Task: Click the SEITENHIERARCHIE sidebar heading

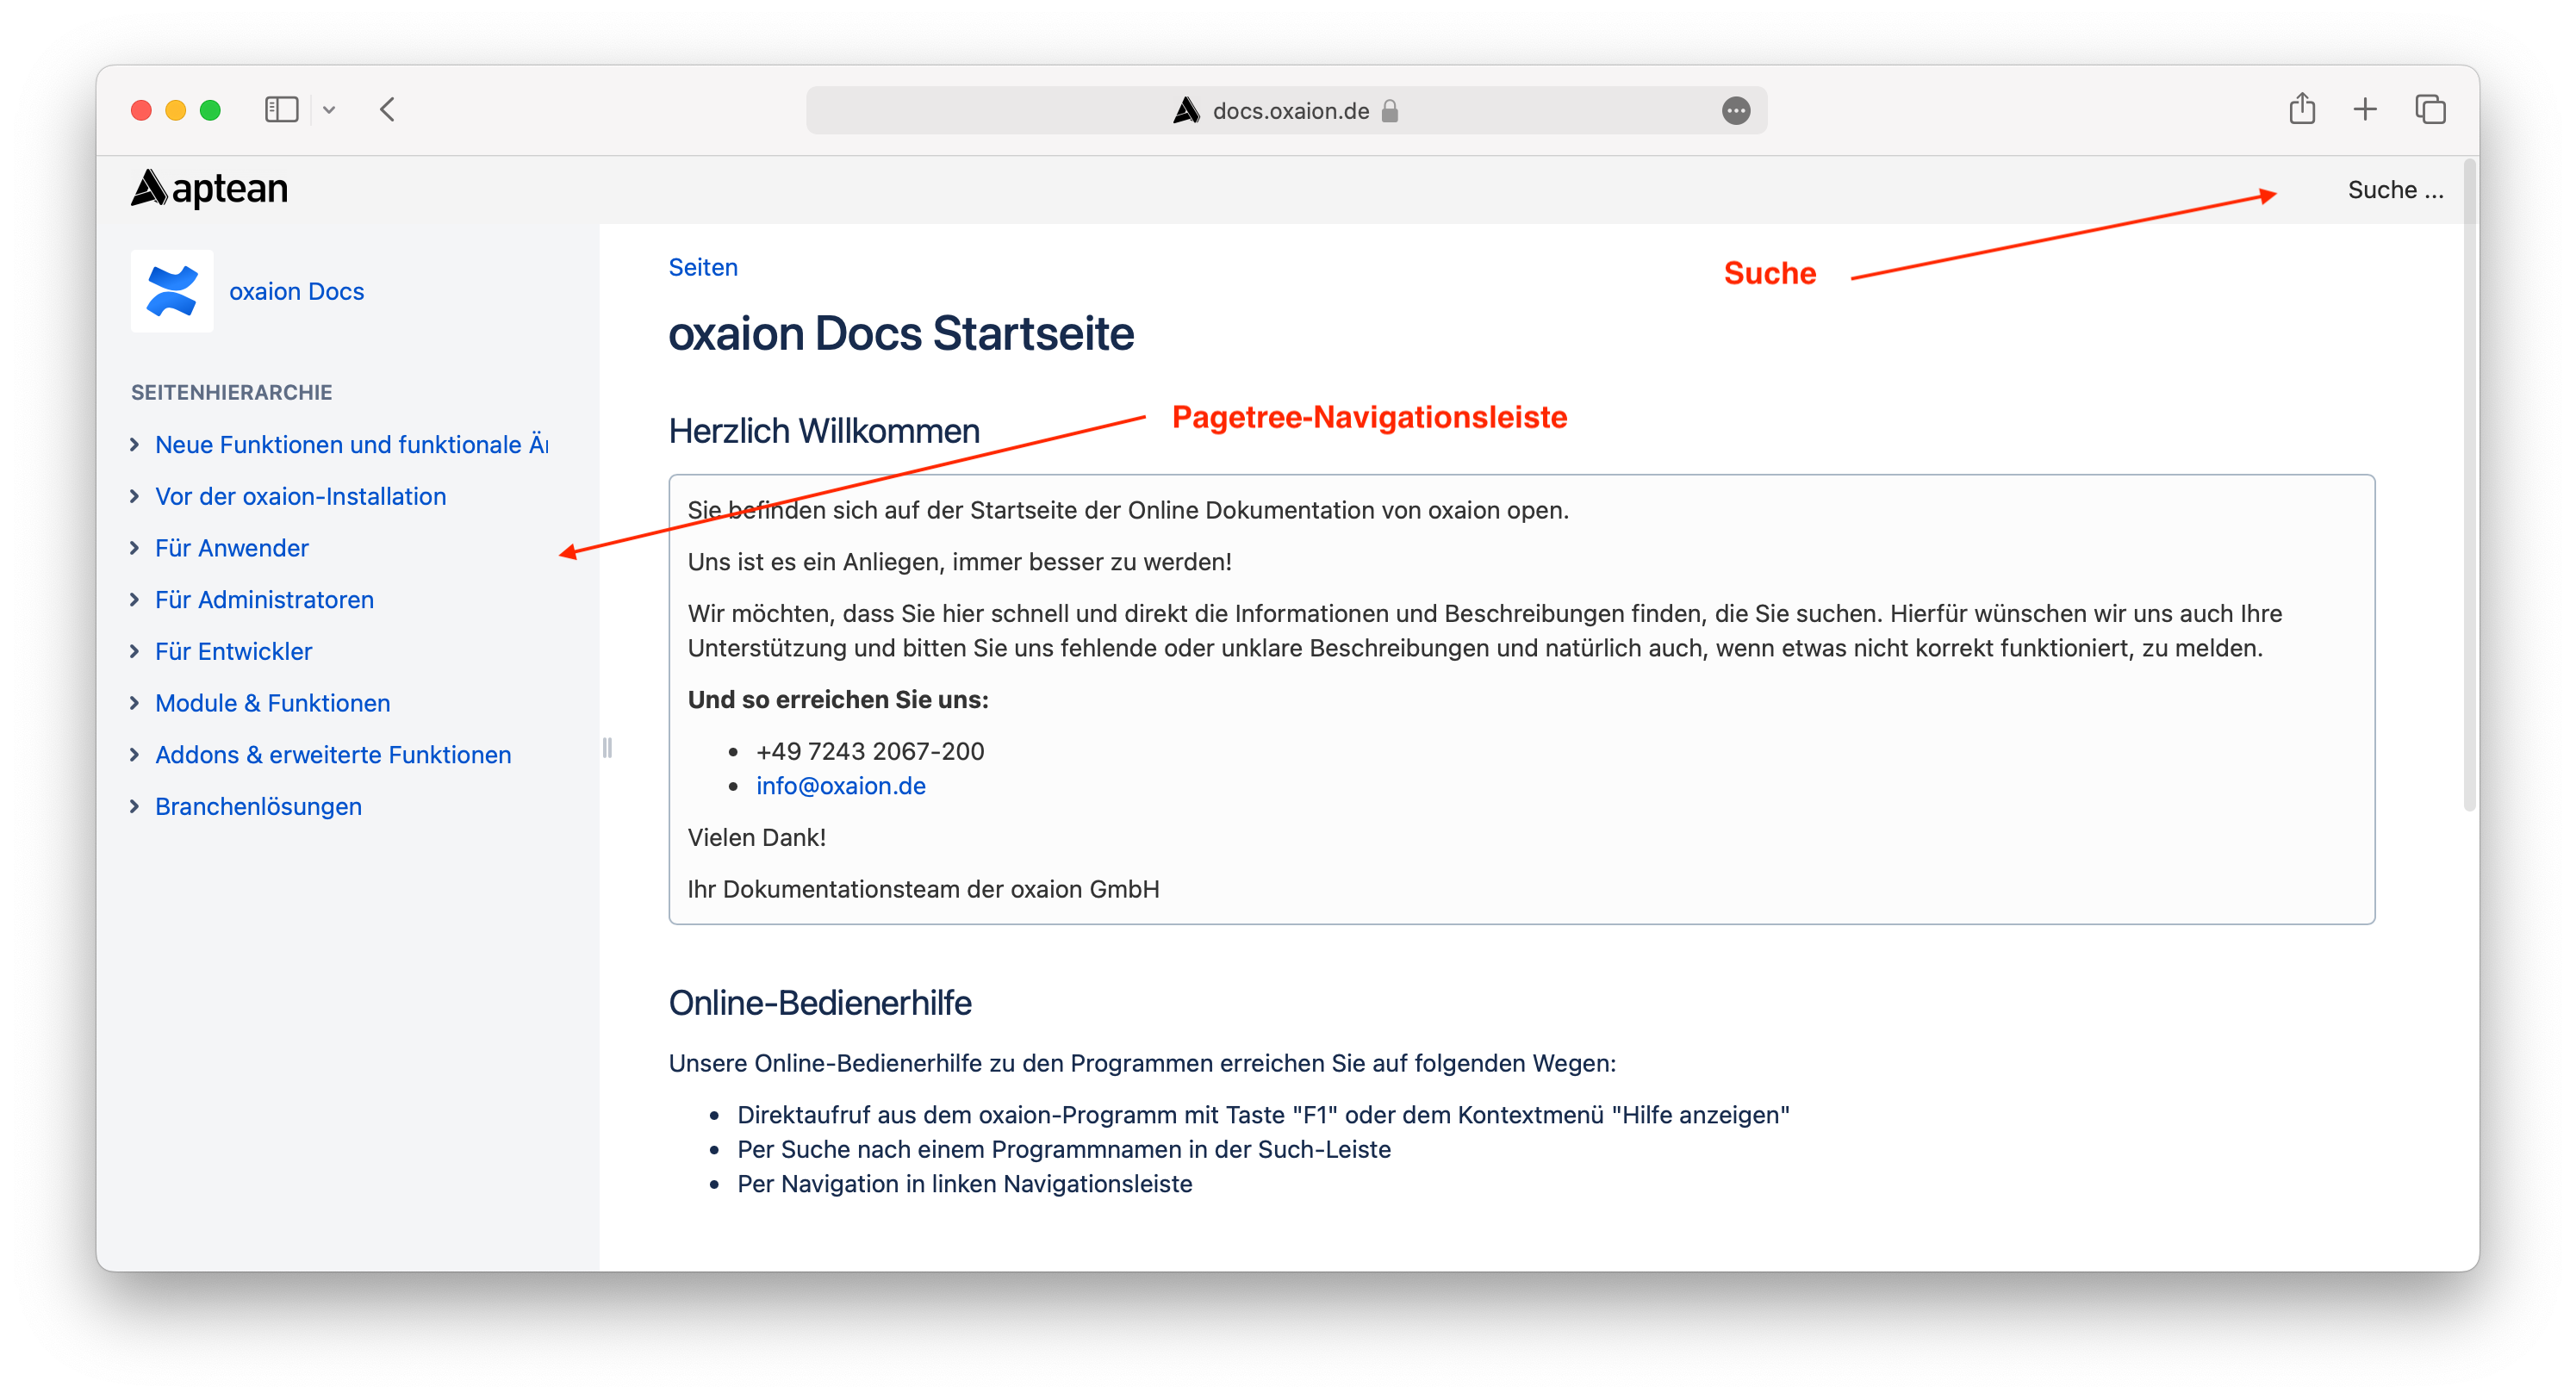Action: pos(231,392)
